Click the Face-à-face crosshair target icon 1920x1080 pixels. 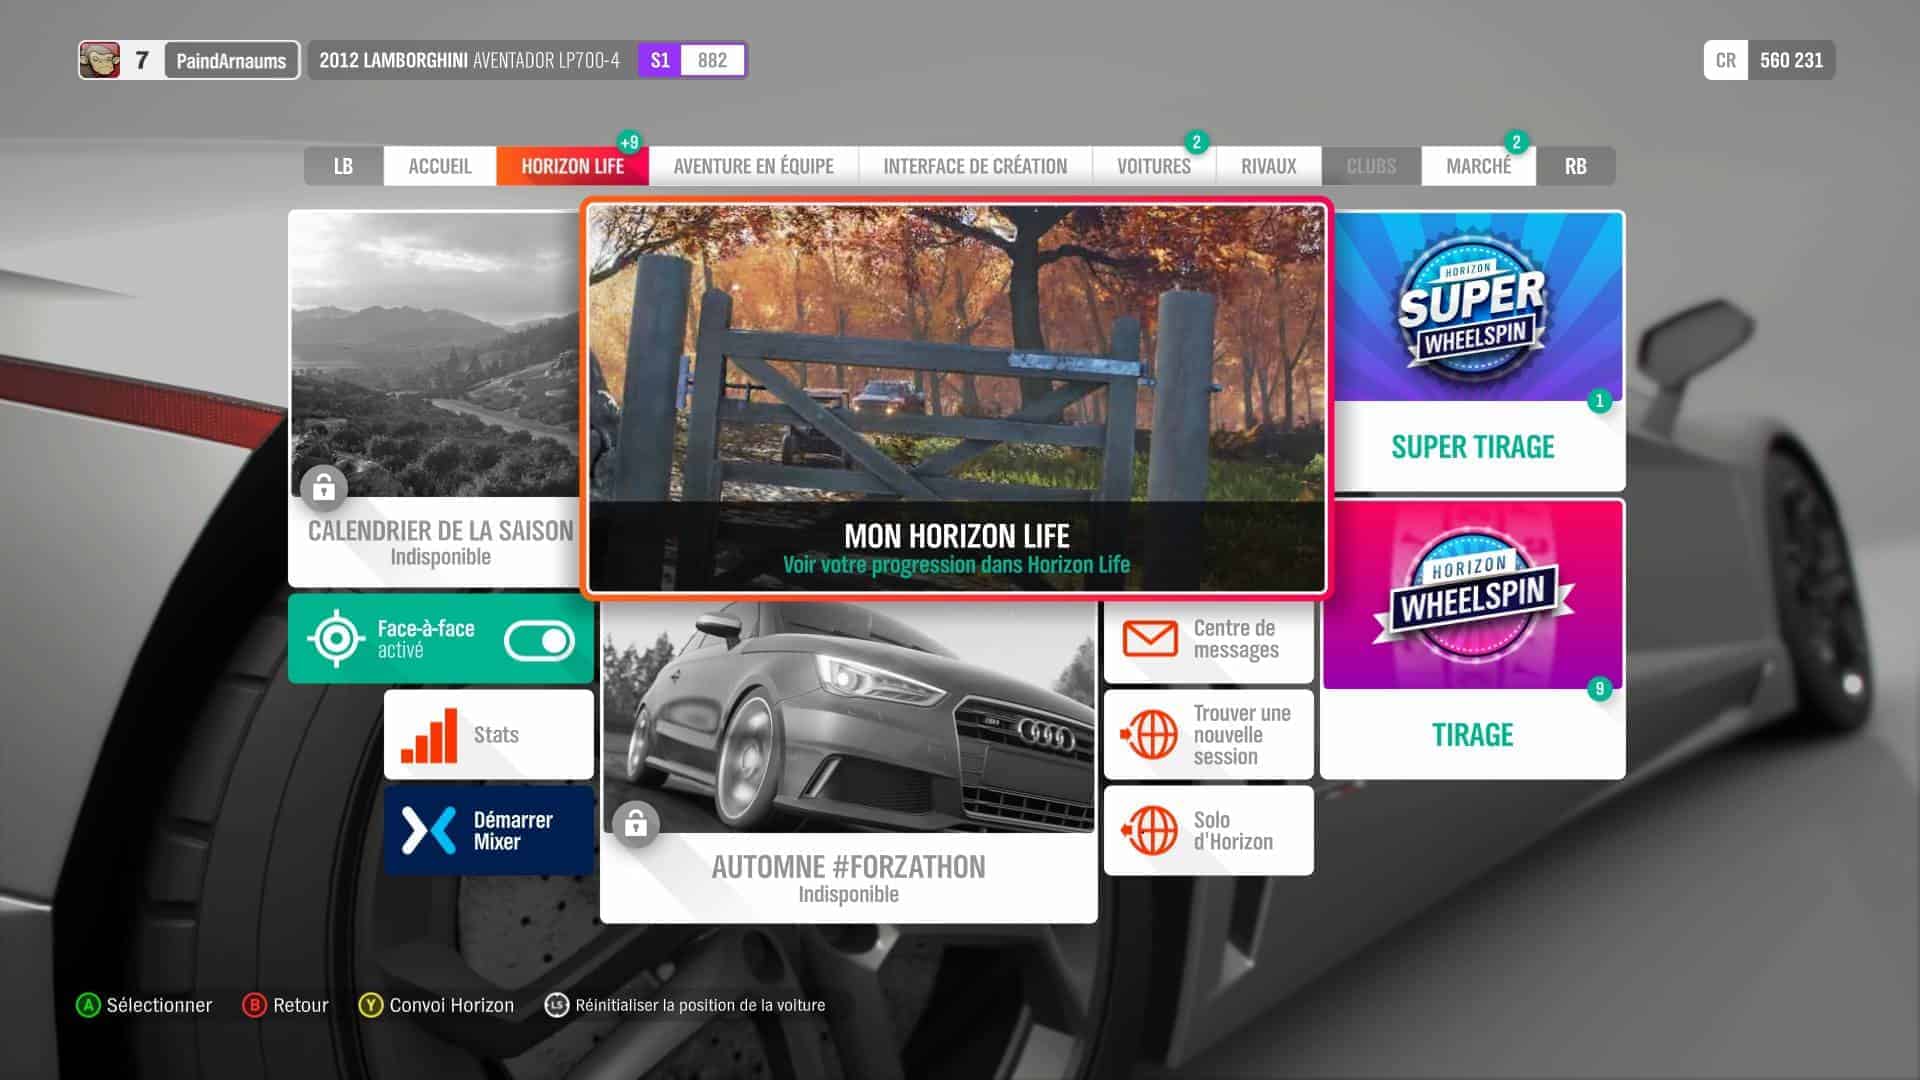336,638
